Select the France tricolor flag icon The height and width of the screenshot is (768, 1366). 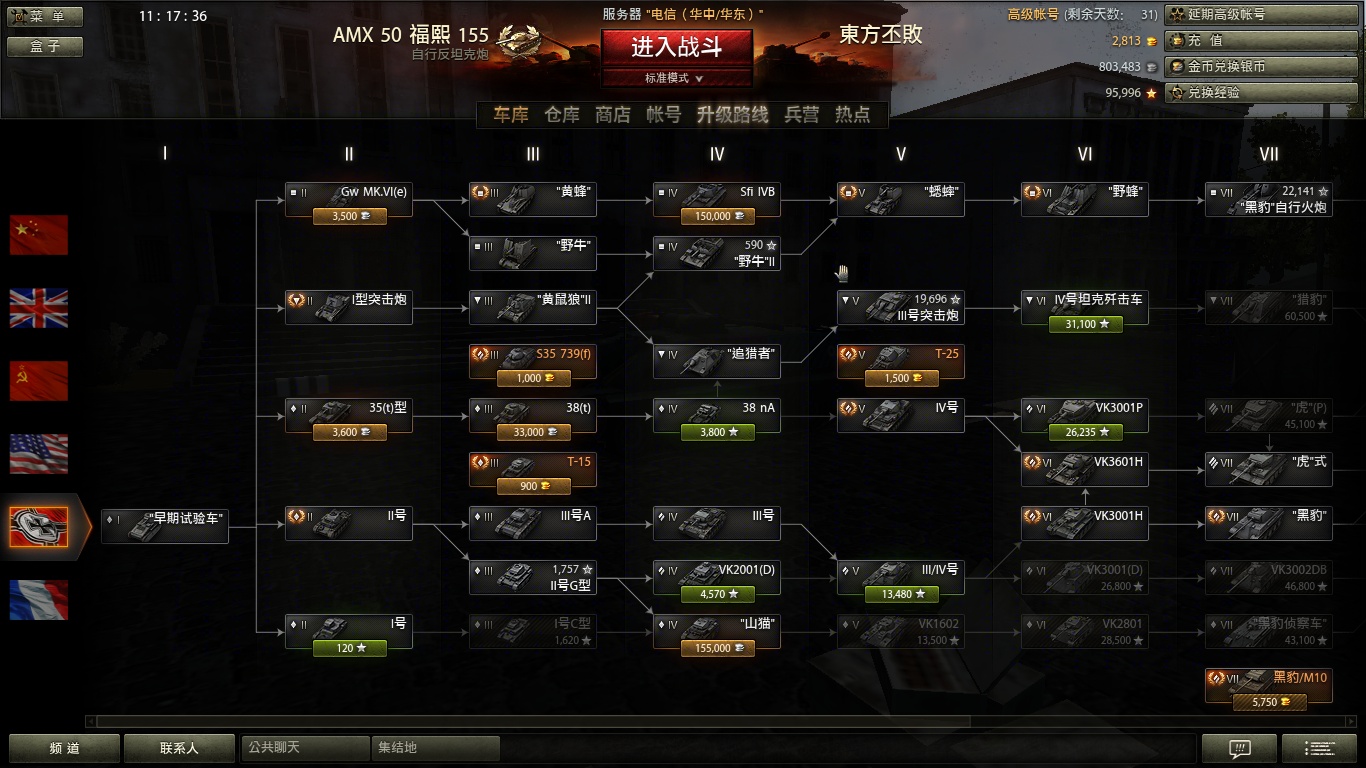pyautogui.click(x=39, y=600)
